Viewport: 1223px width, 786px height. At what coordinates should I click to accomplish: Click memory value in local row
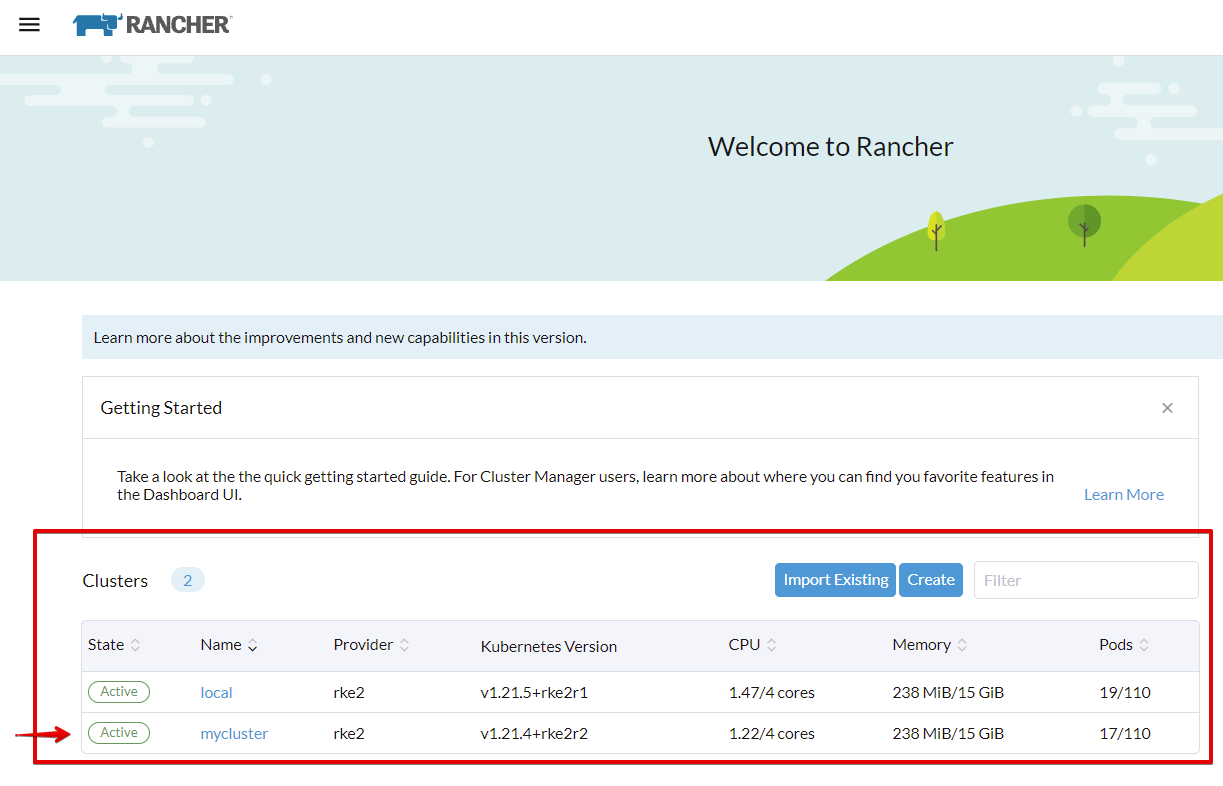(x=948, y=692)
